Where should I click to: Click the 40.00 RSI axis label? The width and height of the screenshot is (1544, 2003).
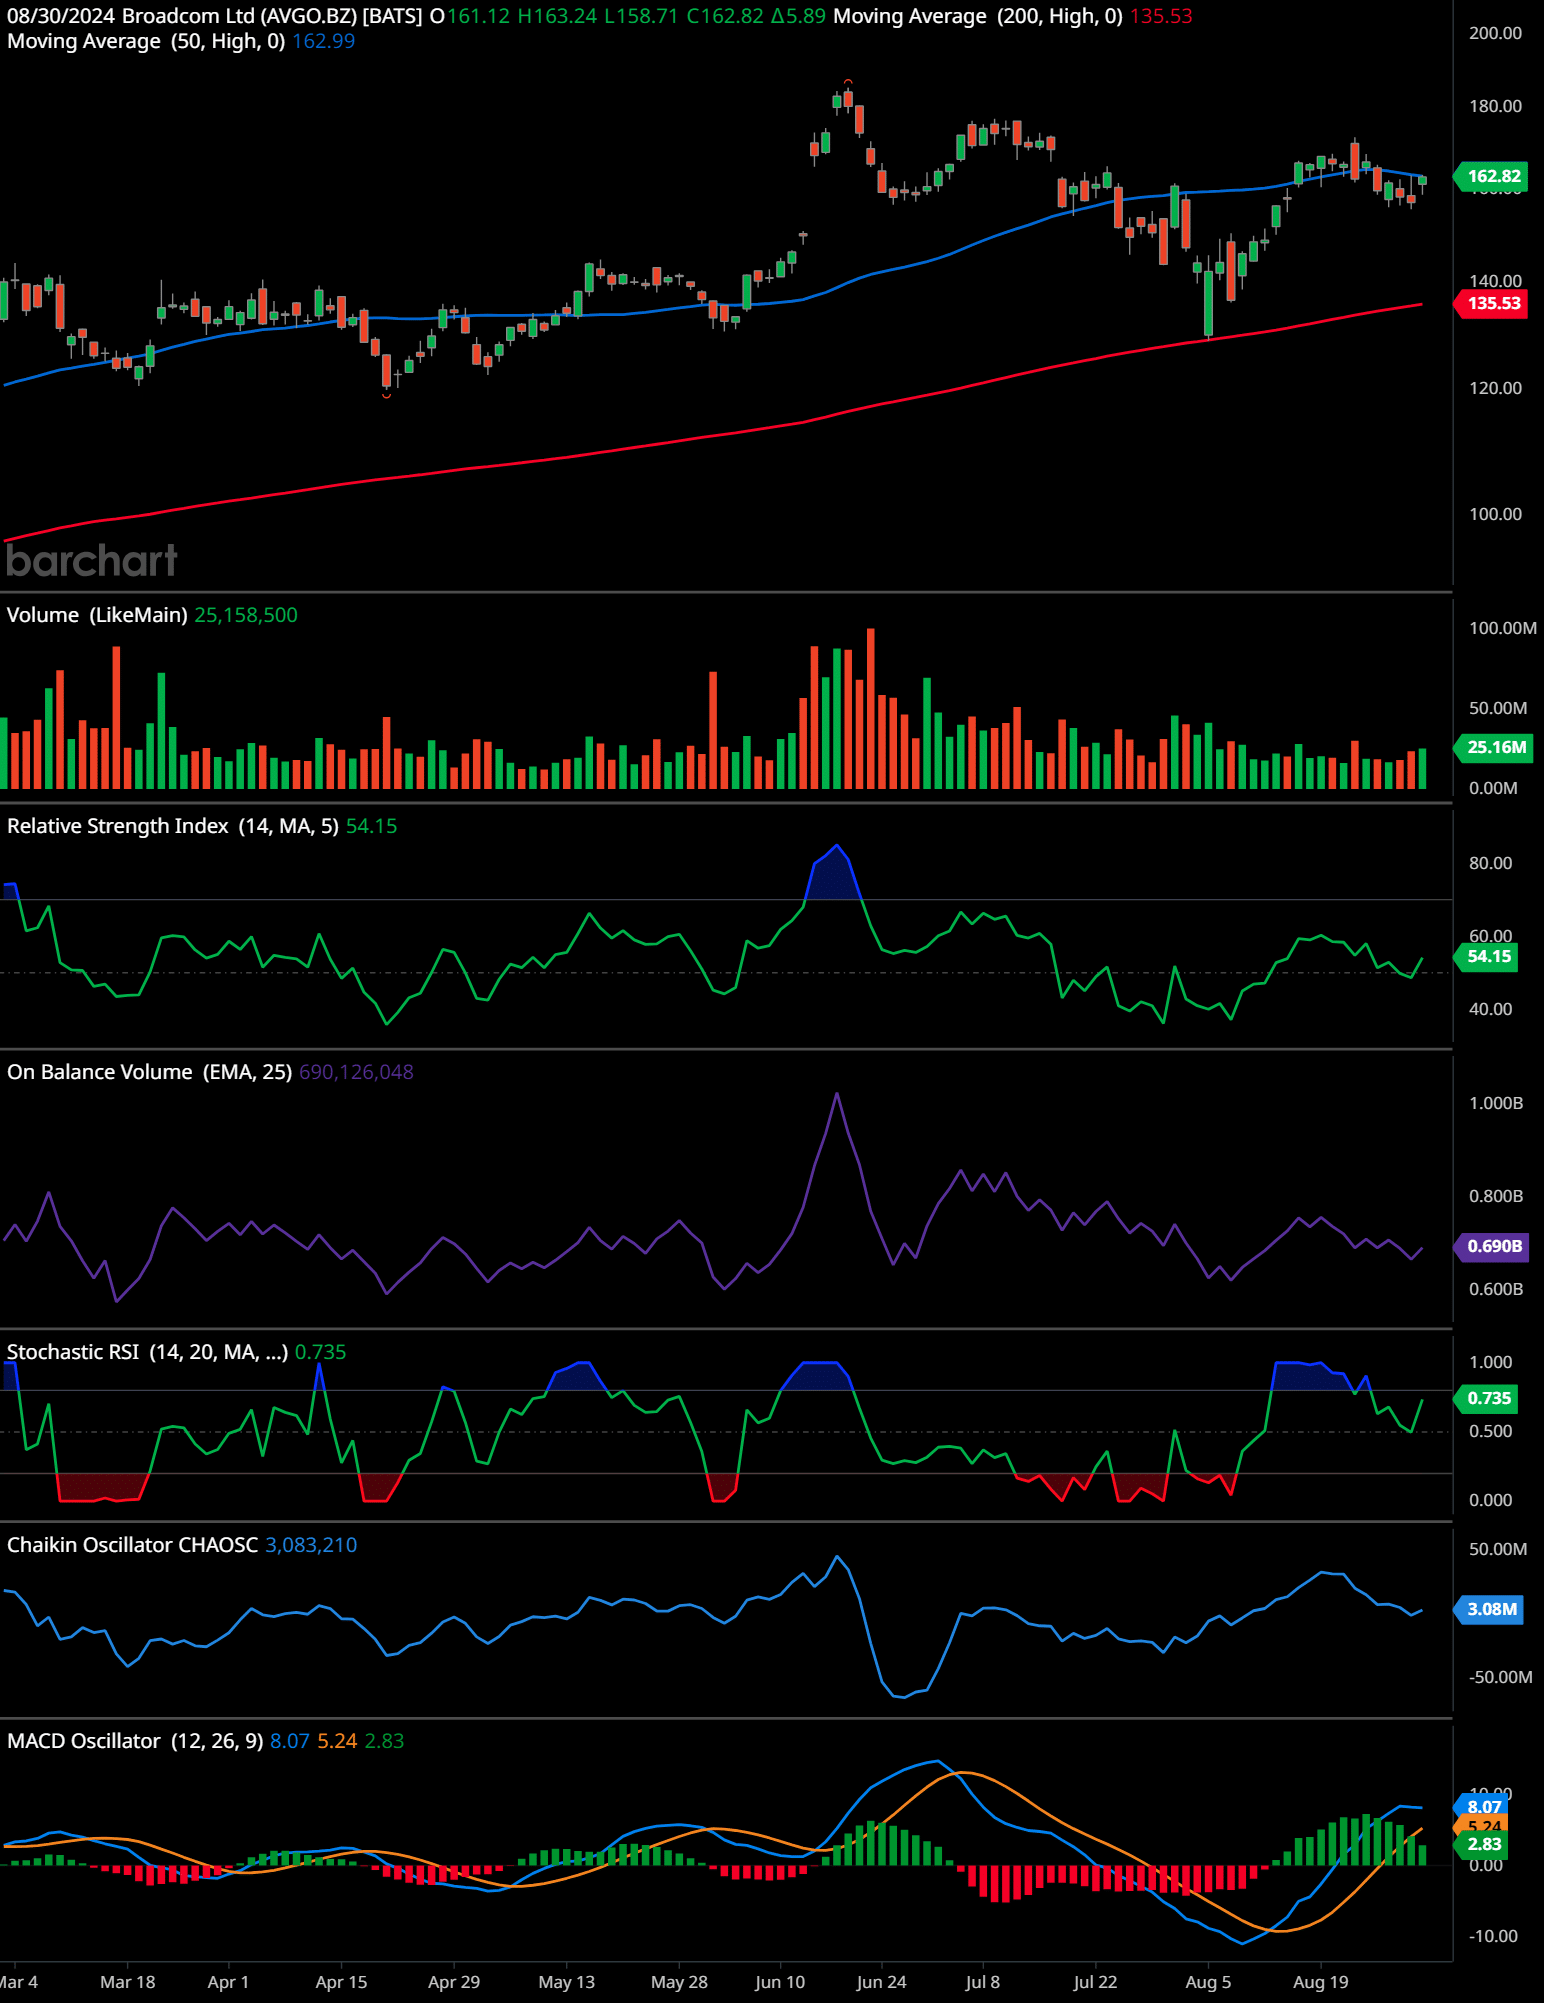(x=1490, y=1009)
